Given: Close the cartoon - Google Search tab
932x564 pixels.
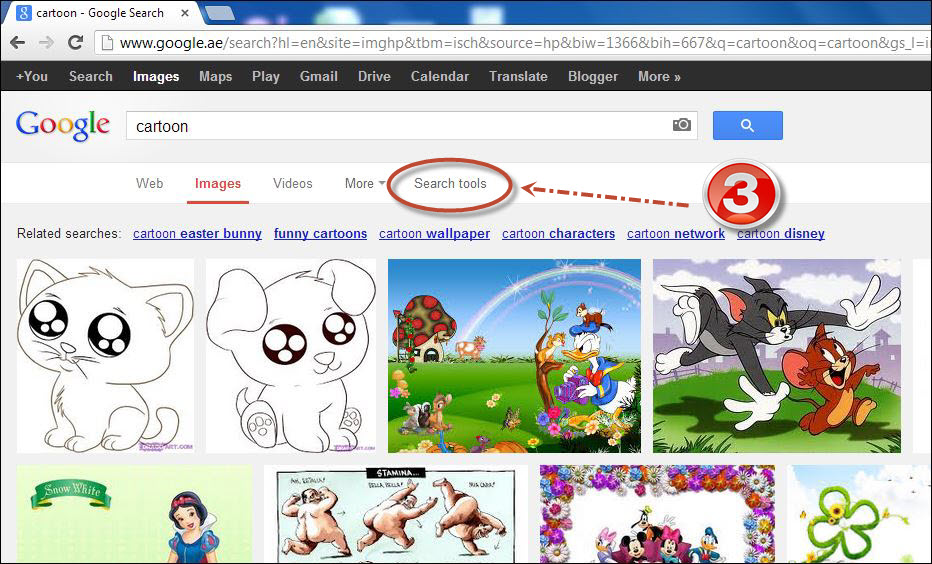Looking at the screenshot, I should point(185,12).
